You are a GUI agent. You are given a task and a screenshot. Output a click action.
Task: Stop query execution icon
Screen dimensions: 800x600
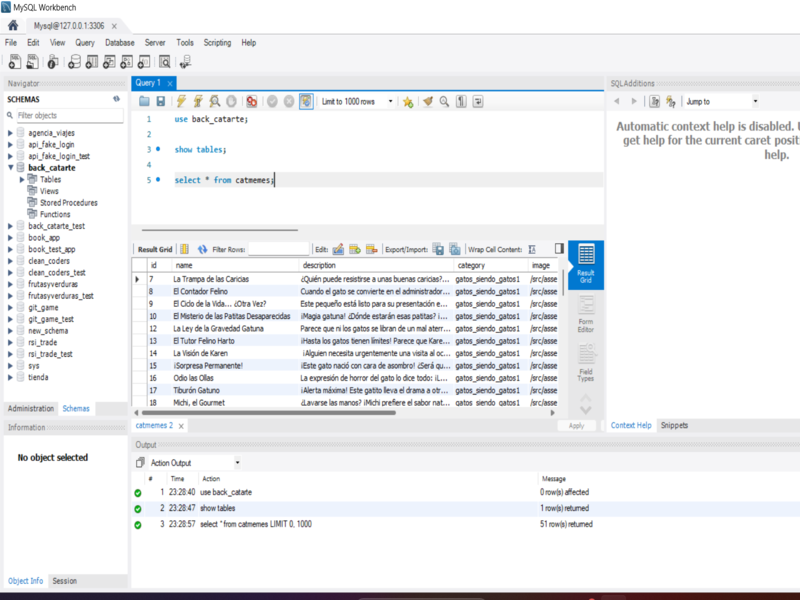[x=231, y=102]
